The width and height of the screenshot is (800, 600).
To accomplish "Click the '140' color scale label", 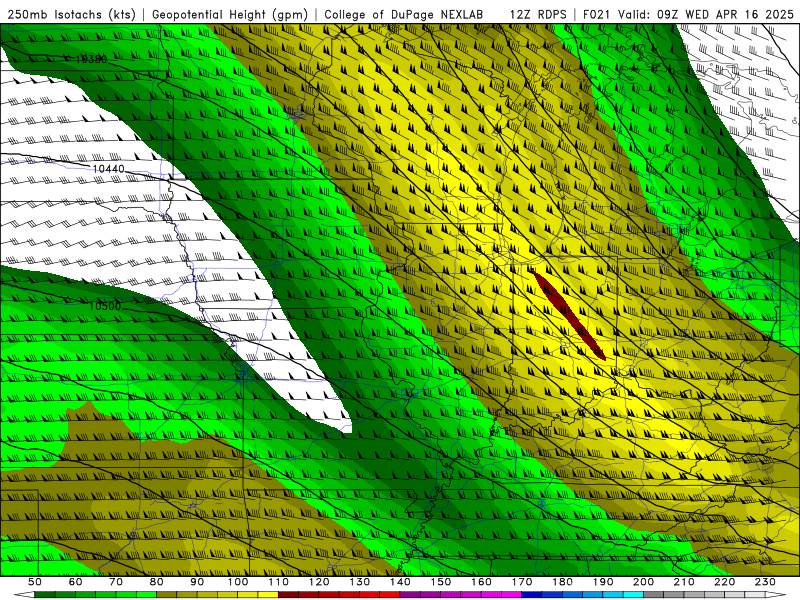I will click(400, 582).
